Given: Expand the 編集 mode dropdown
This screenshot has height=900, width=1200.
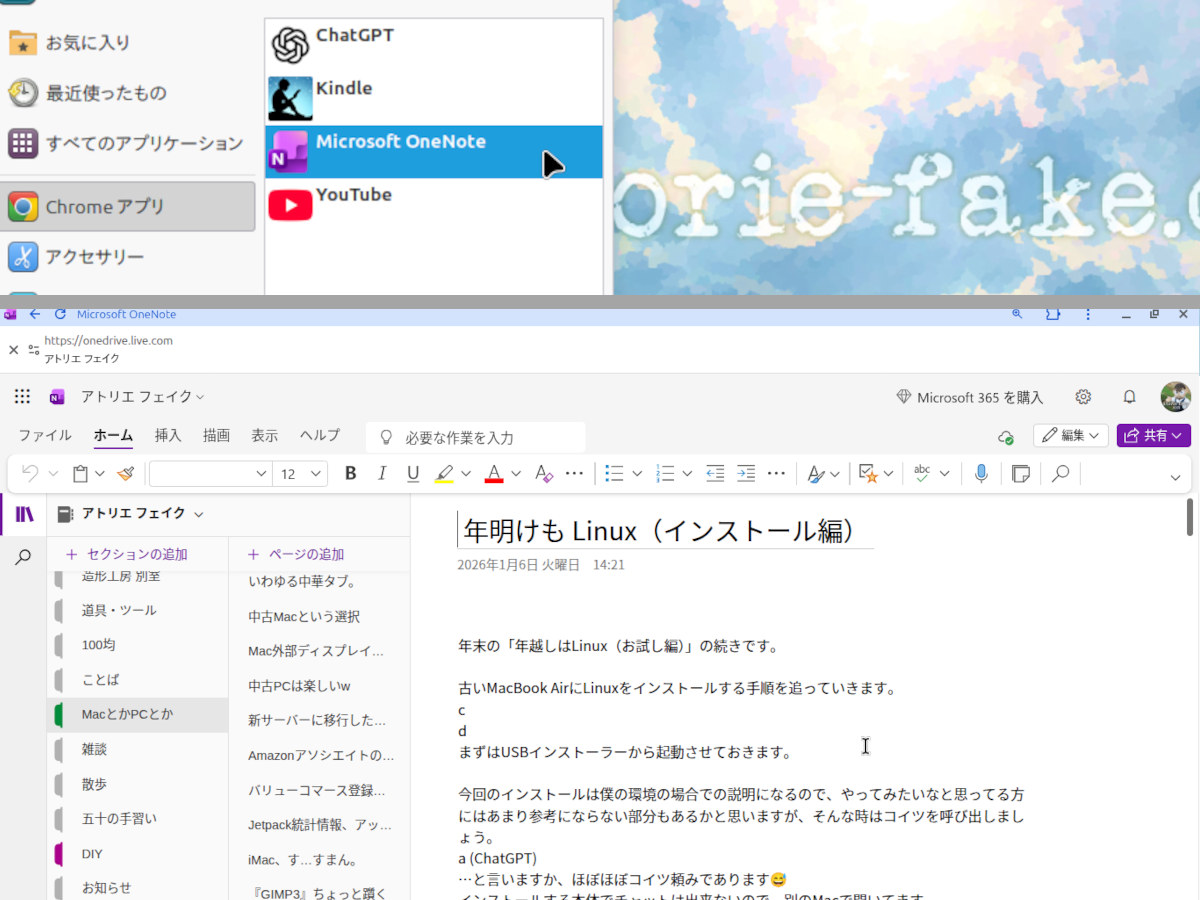Looking at the screenshot, I should click(1071, 436).
